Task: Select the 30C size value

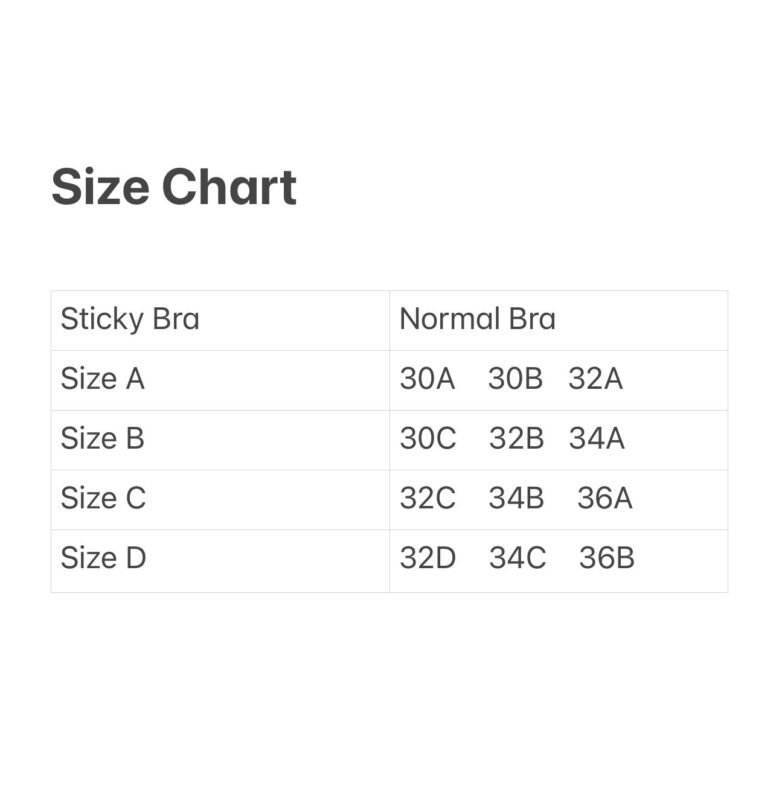Action: 428,438
